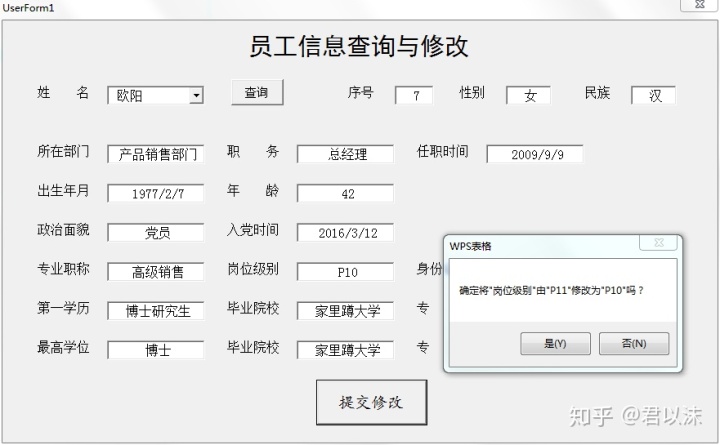720x445 pixels.
Task: Click the 序号 label
Action: tap(360, 93)
